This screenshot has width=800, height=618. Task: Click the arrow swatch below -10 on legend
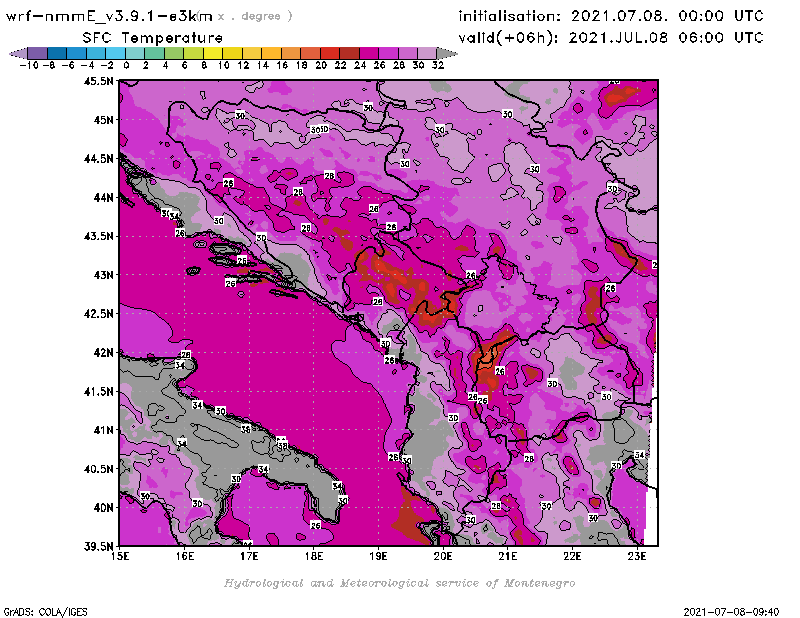click(18, 54)
